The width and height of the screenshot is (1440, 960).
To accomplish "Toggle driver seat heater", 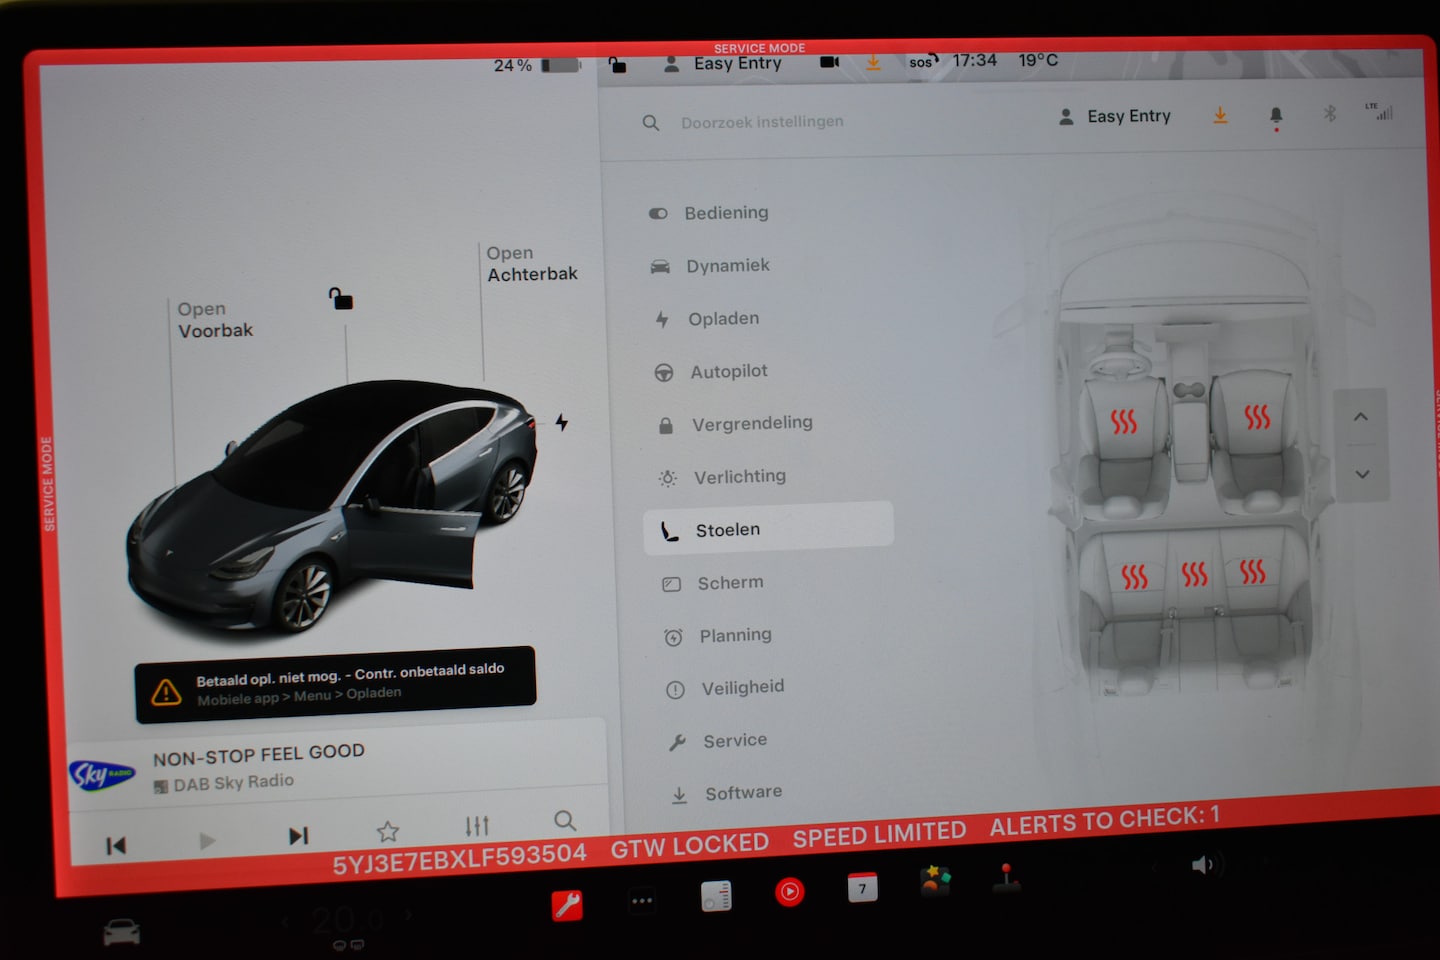I will click(1124, 422).
